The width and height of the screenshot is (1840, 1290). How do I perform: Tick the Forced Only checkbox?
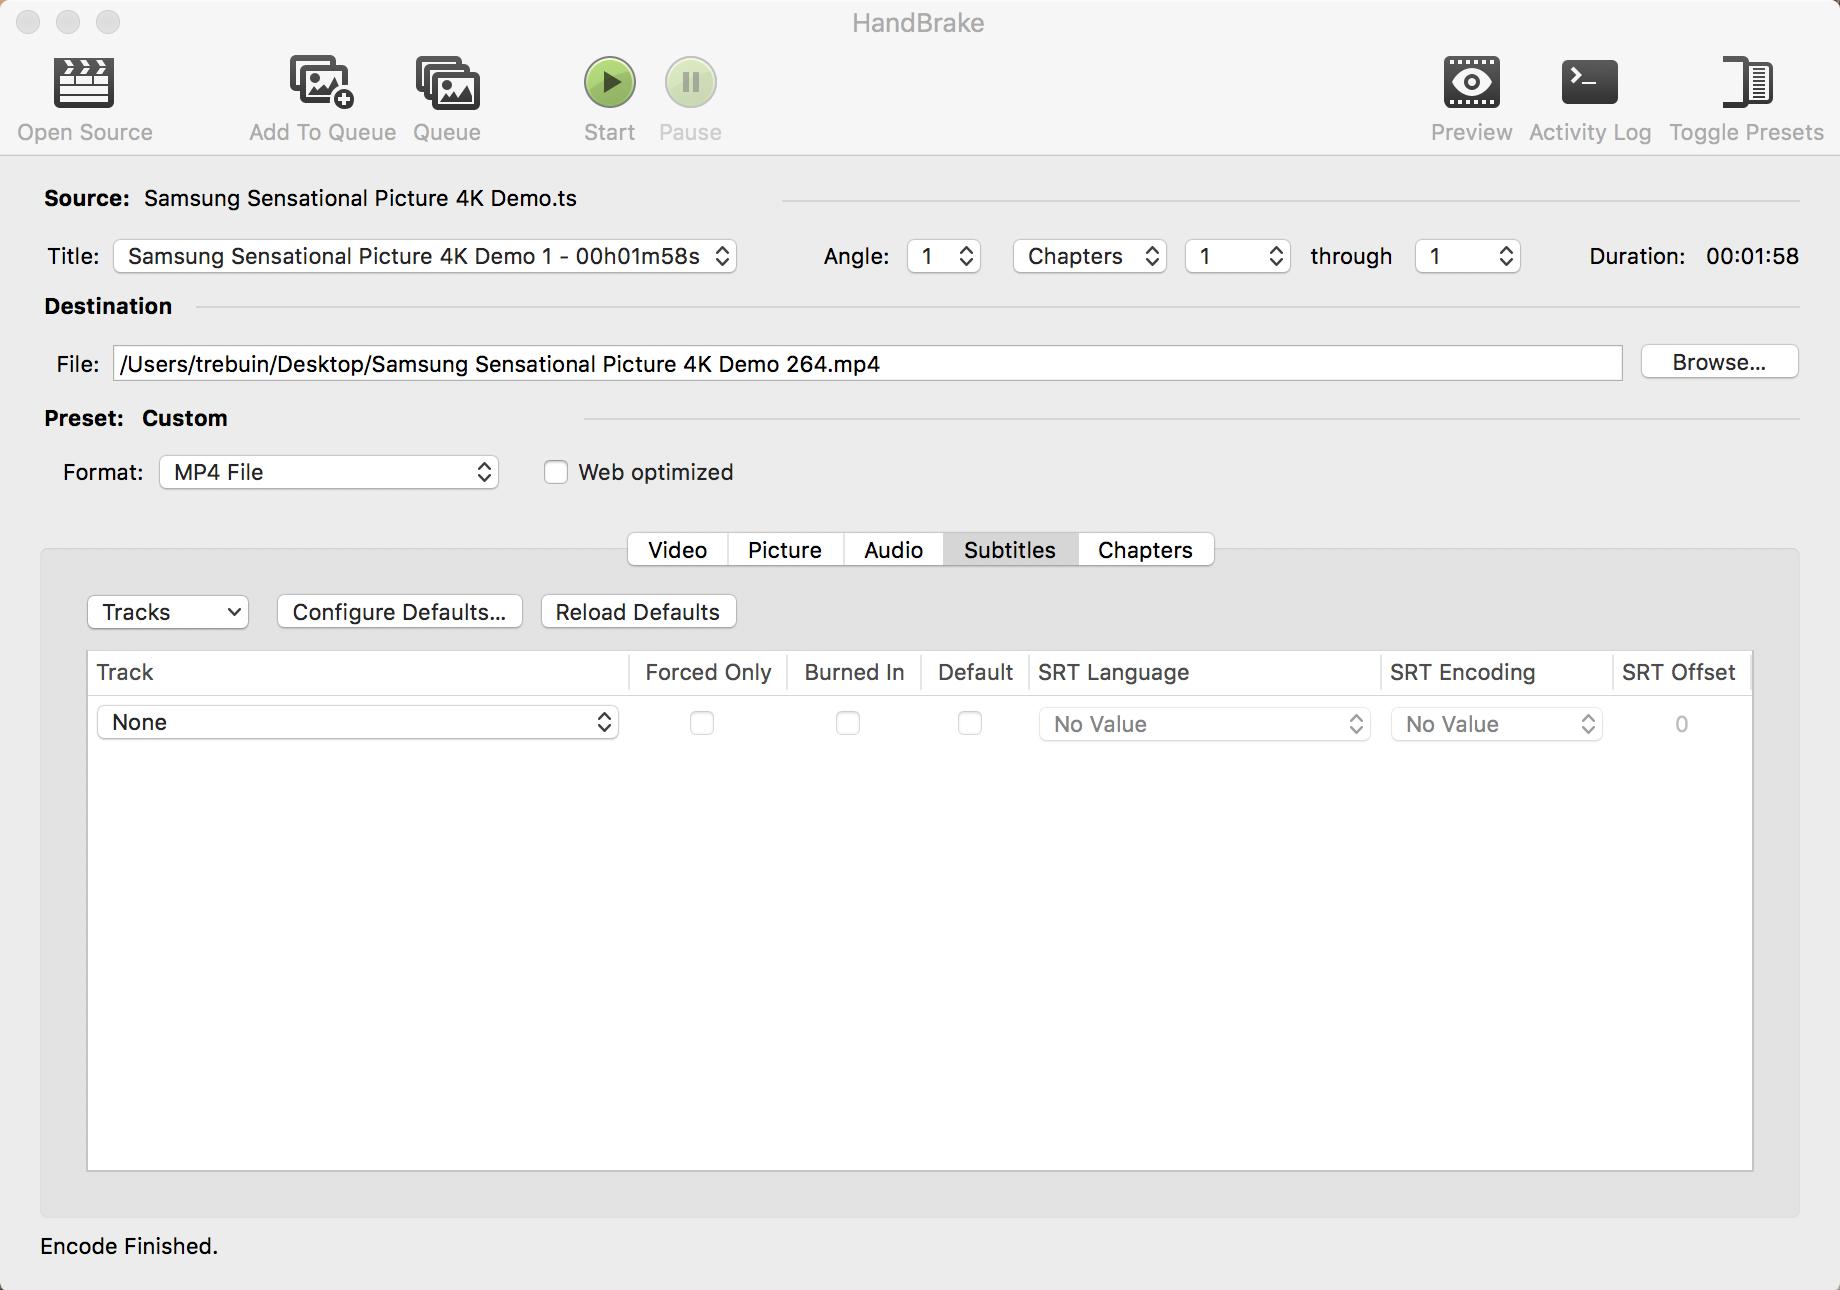click(x=702, y=723)
